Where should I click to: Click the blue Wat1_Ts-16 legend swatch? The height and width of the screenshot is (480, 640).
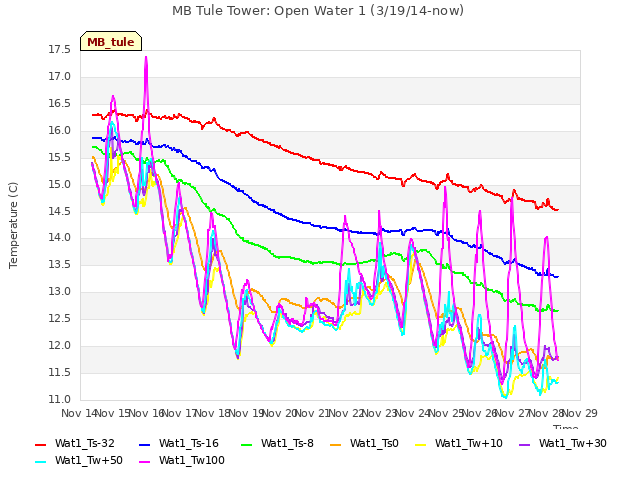pyautogui.click(x=145, y=444)
